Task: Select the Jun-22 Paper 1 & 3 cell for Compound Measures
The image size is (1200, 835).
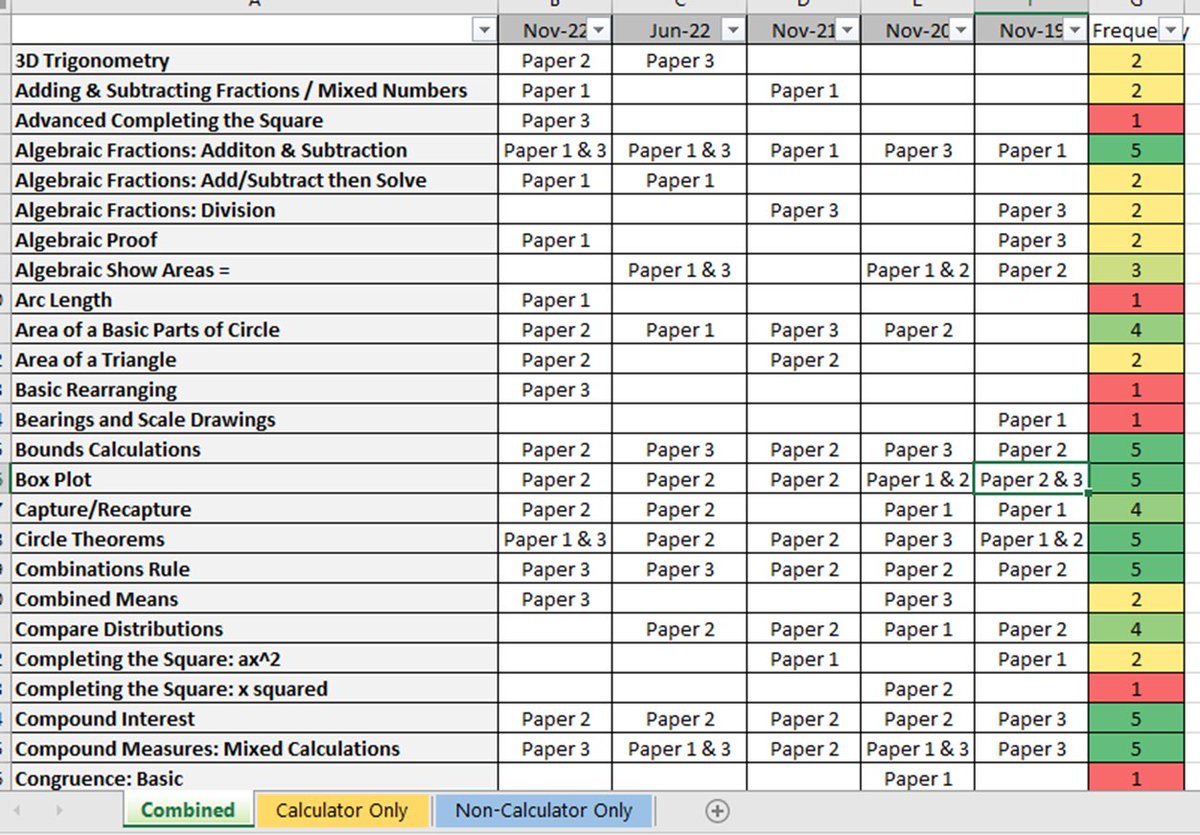Action: pos(679,750)
